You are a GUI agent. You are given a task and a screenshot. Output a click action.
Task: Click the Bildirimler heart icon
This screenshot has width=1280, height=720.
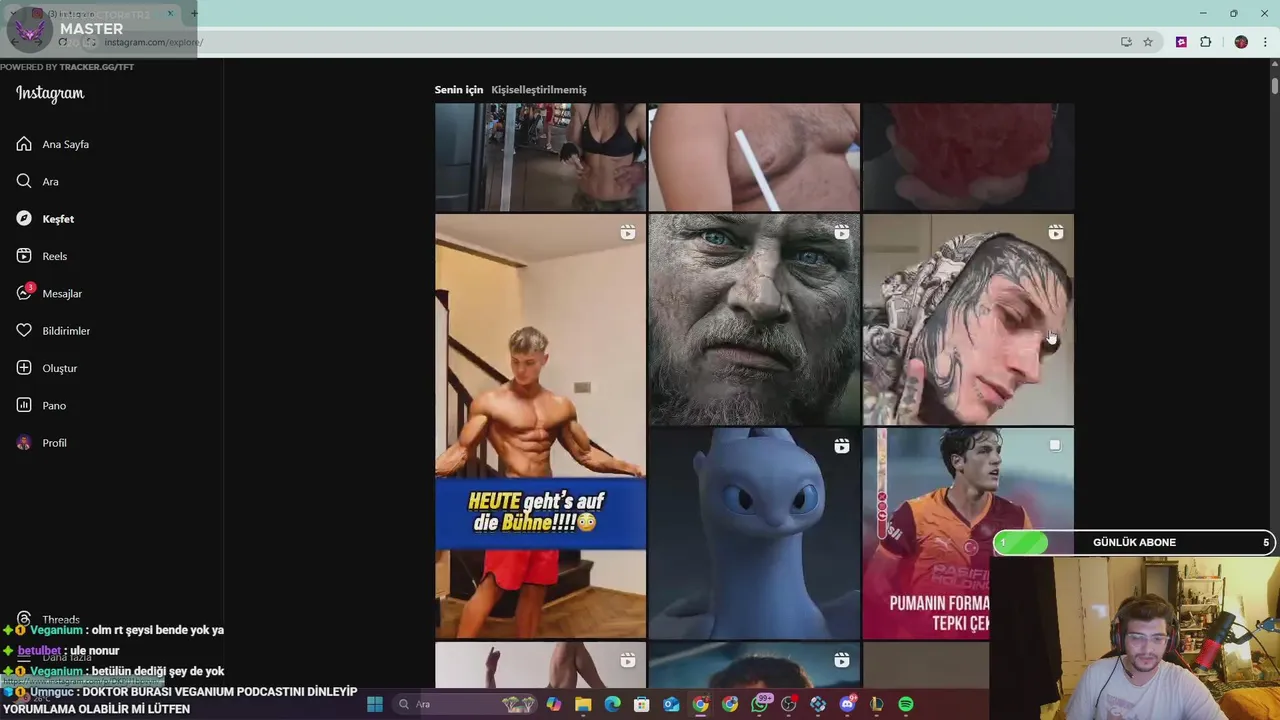(x=24, y=330)
